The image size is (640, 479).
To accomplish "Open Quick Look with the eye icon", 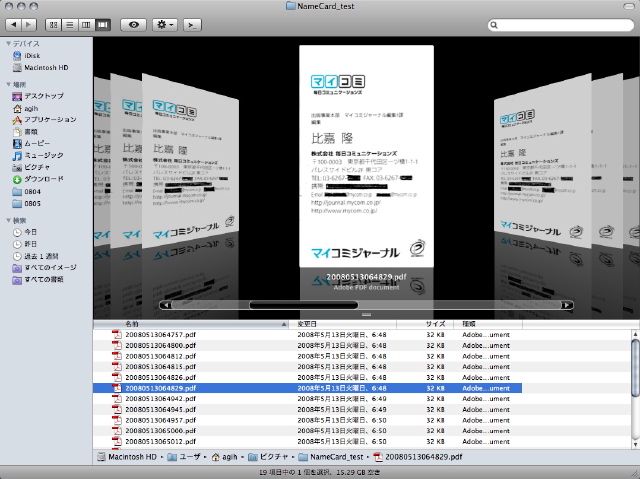I will [133, 25].
